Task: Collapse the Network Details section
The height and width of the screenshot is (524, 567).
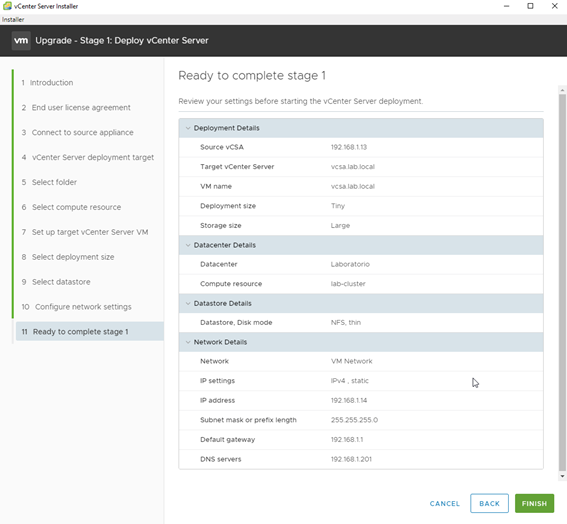Action: [188, 342]
